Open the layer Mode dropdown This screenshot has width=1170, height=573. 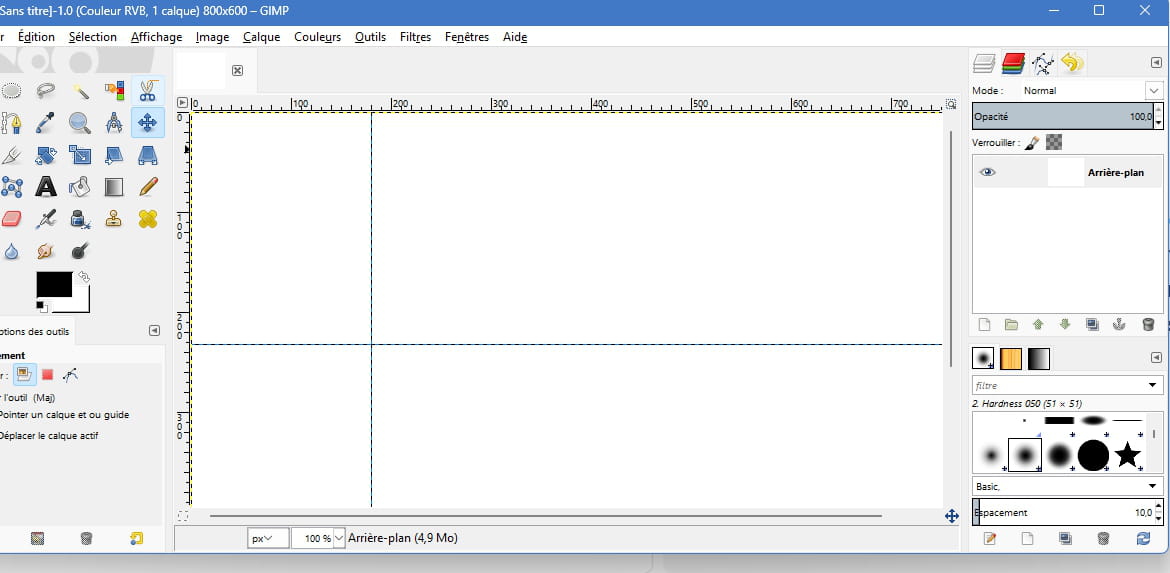tap(1153, 90)
